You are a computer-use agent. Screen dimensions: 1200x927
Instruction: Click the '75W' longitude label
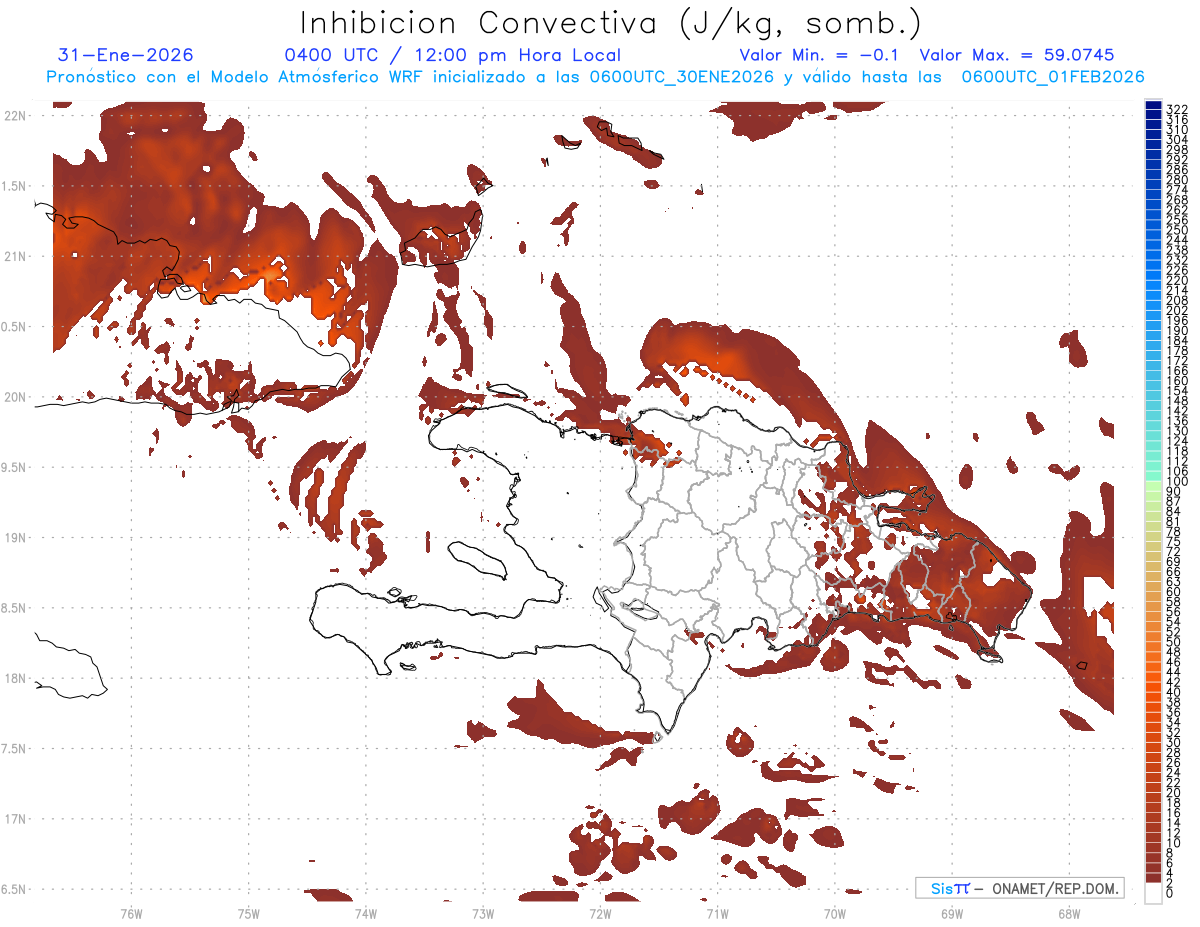(x=249, y=913)
